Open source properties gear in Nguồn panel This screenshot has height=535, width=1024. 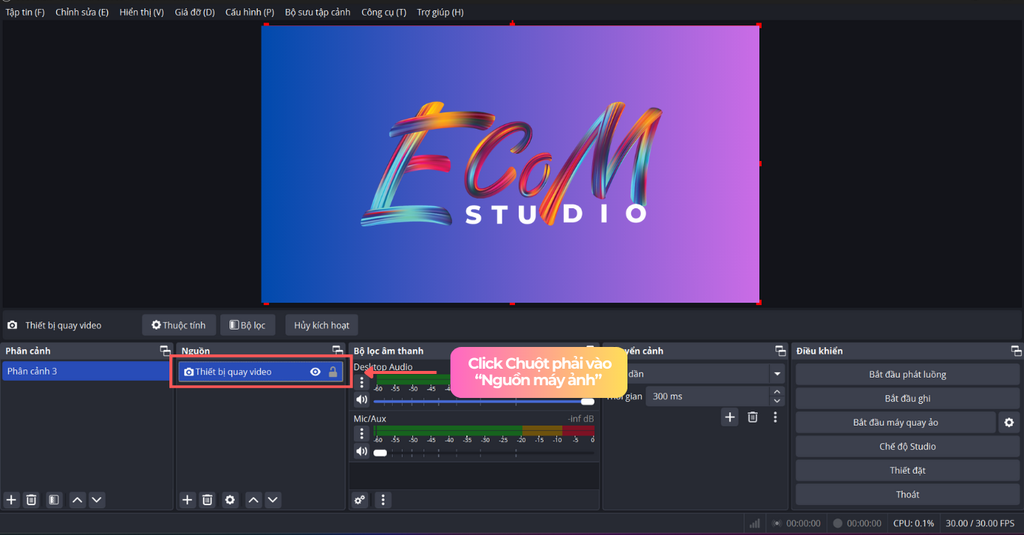pos(230,500)
